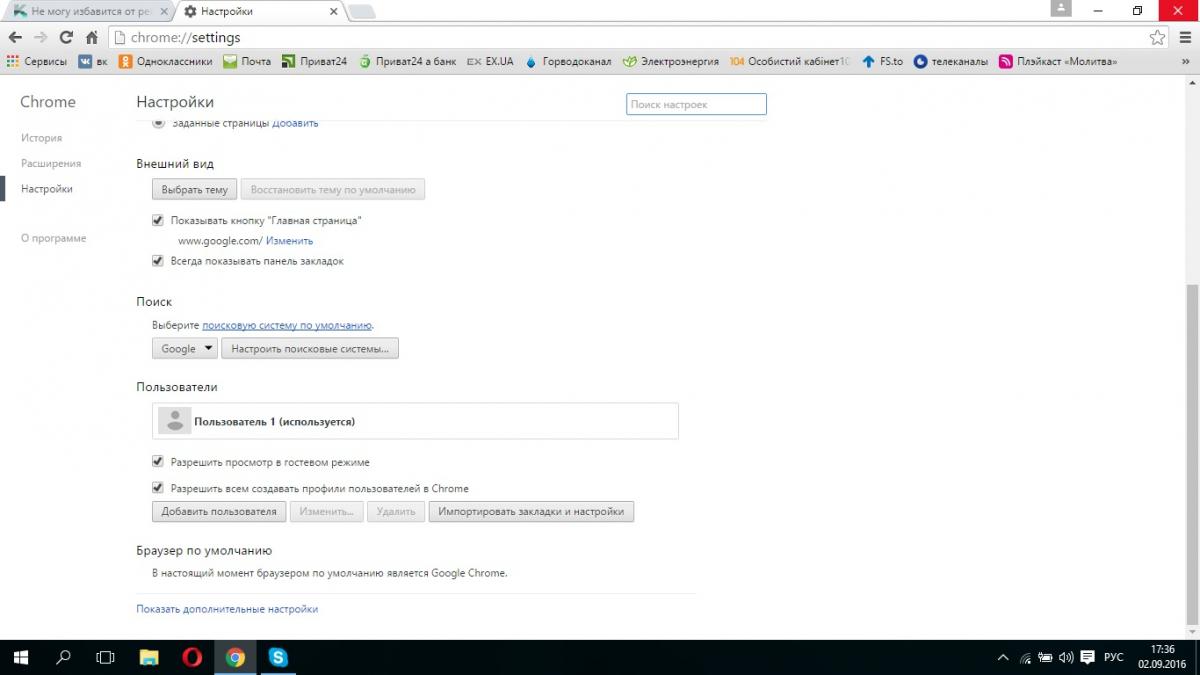This screenshot has height=675, width=1200.
Task: Click the поисковую систему по умолчанию link
Action: 287,325
